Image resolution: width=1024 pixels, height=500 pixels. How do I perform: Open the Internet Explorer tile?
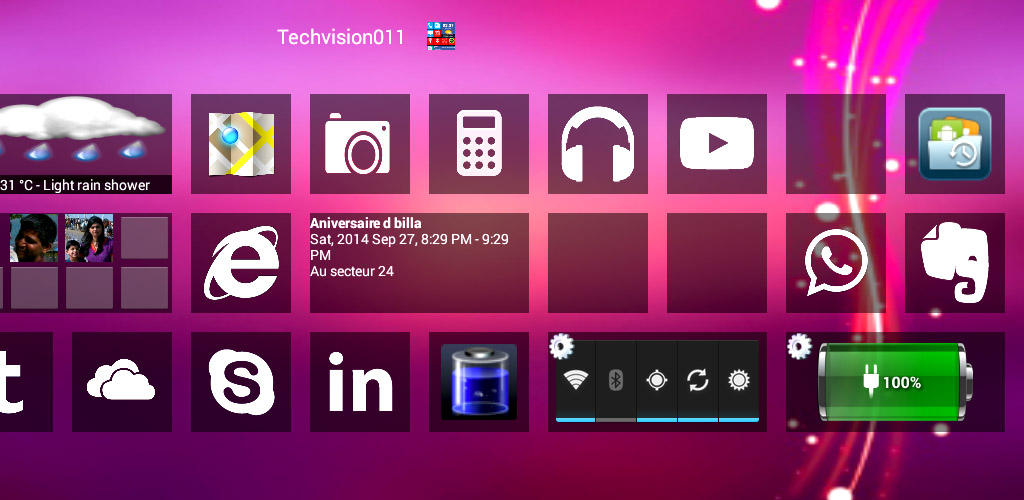[240, 263]
